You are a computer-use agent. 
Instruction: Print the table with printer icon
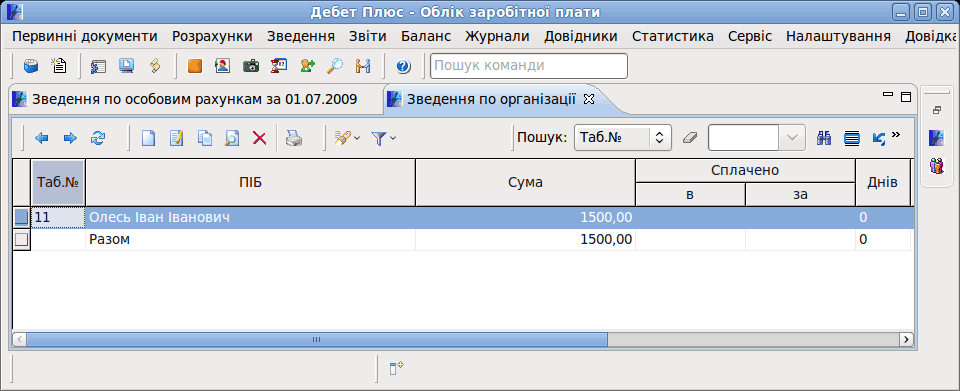294,138
